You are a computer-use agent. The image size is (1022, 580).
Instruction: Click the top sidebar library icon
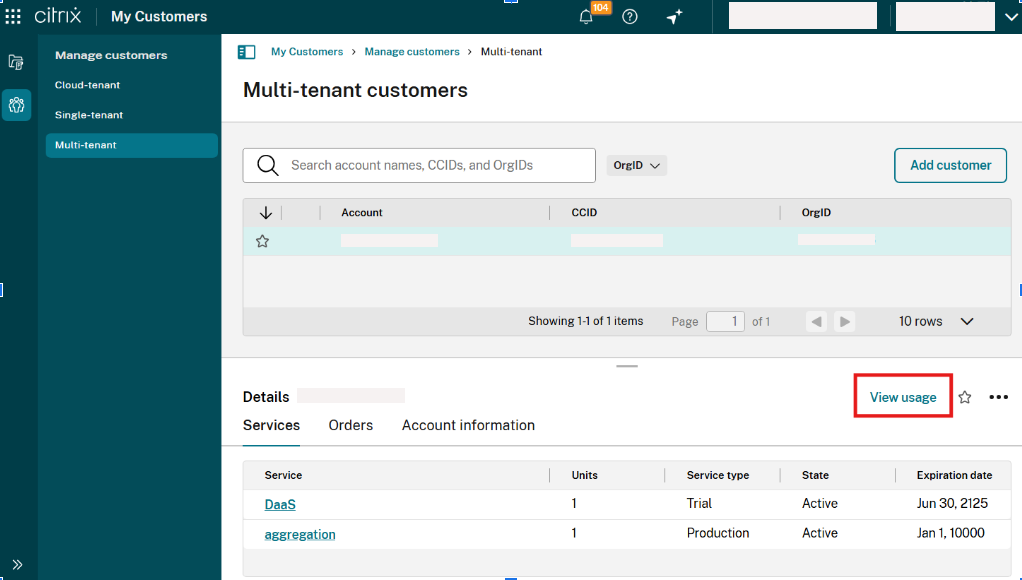[x=16, y=62]
